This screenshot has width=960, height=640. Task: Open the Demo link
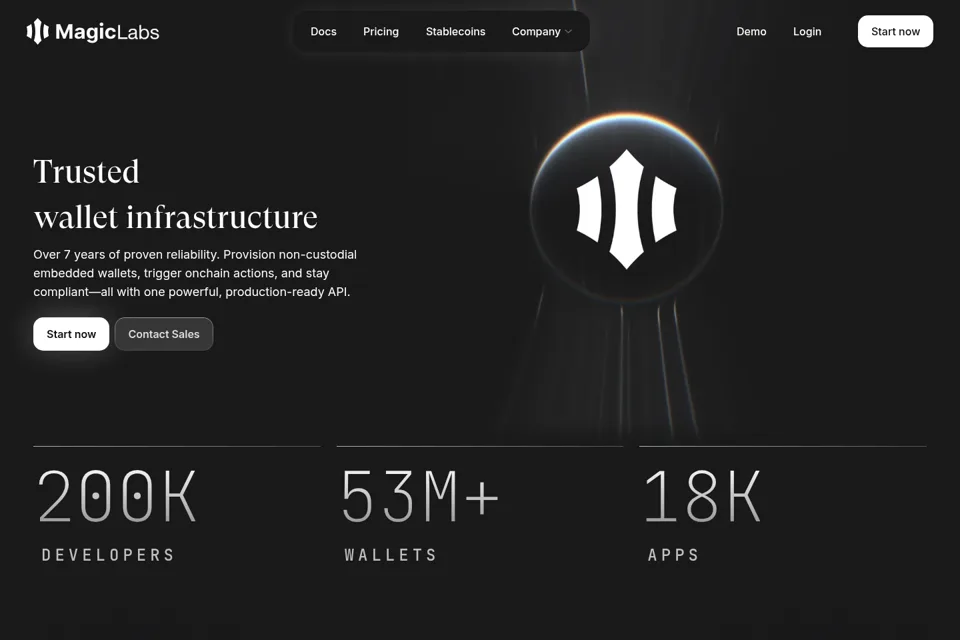751,31
